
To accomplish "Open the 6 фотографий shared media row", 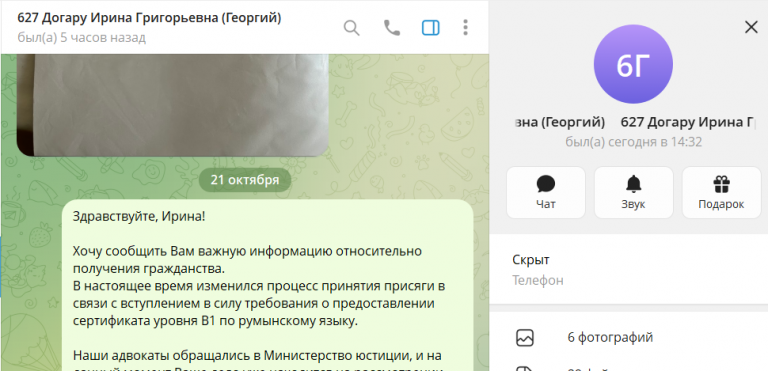I will pyautogui.click(x=628, y=338).
